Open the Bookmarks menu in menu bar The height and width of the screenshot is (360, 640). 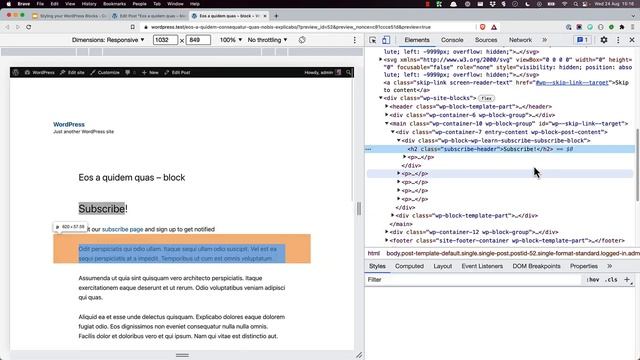tap(114, 4)
